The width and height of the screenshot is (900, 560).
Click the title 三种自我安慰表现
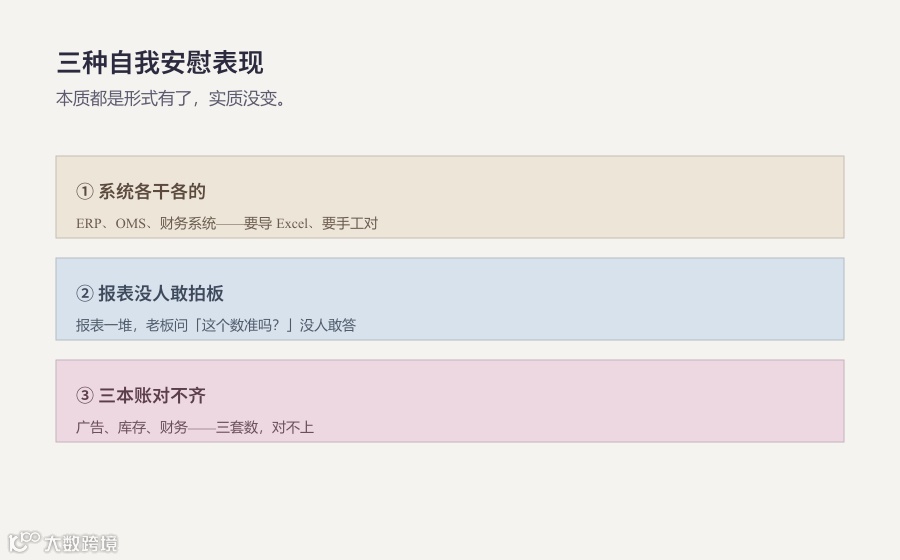[x=160, y=63]
